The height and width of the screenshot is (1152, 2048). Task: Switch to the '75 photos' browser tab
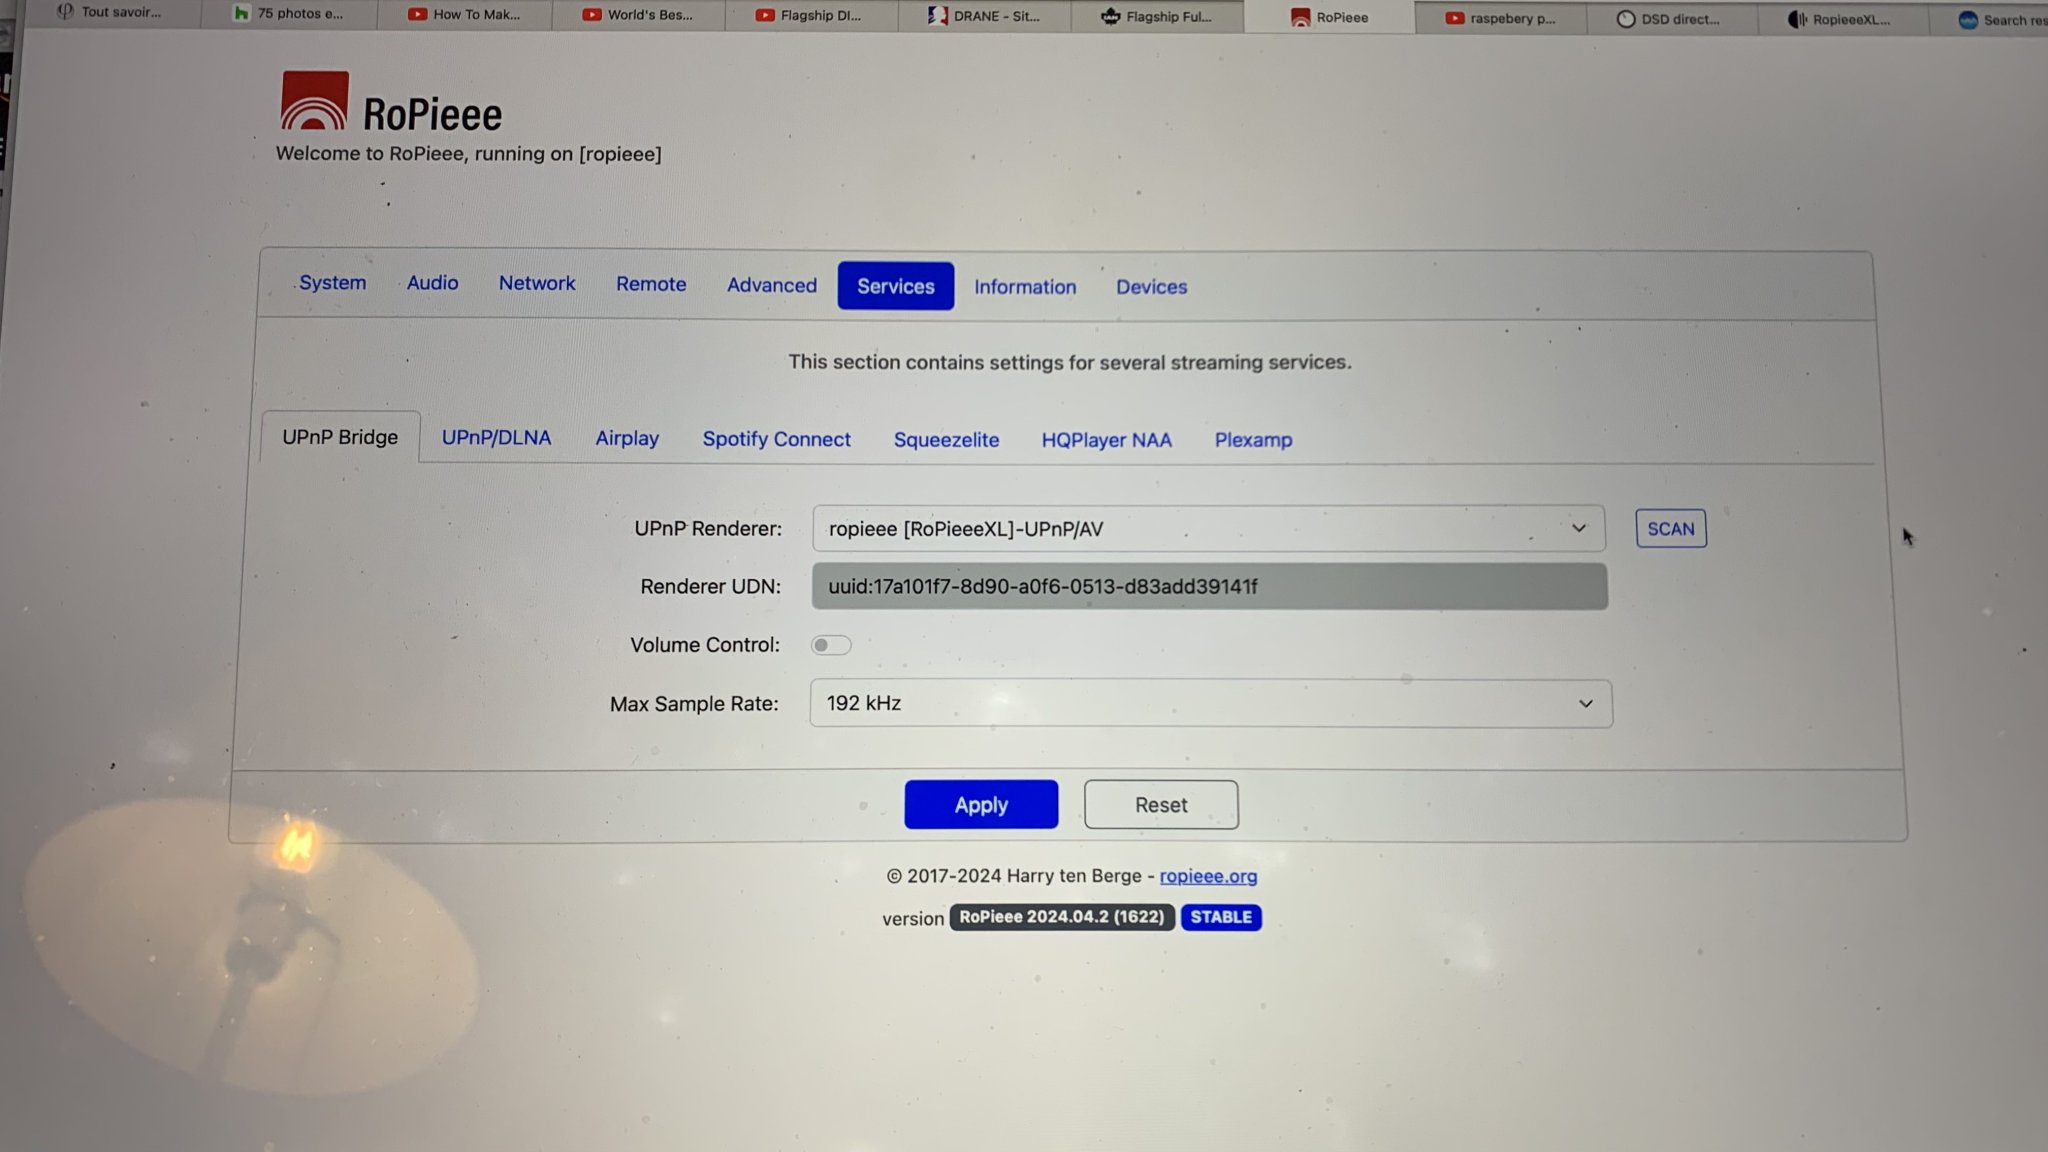[x=289, y=13]
